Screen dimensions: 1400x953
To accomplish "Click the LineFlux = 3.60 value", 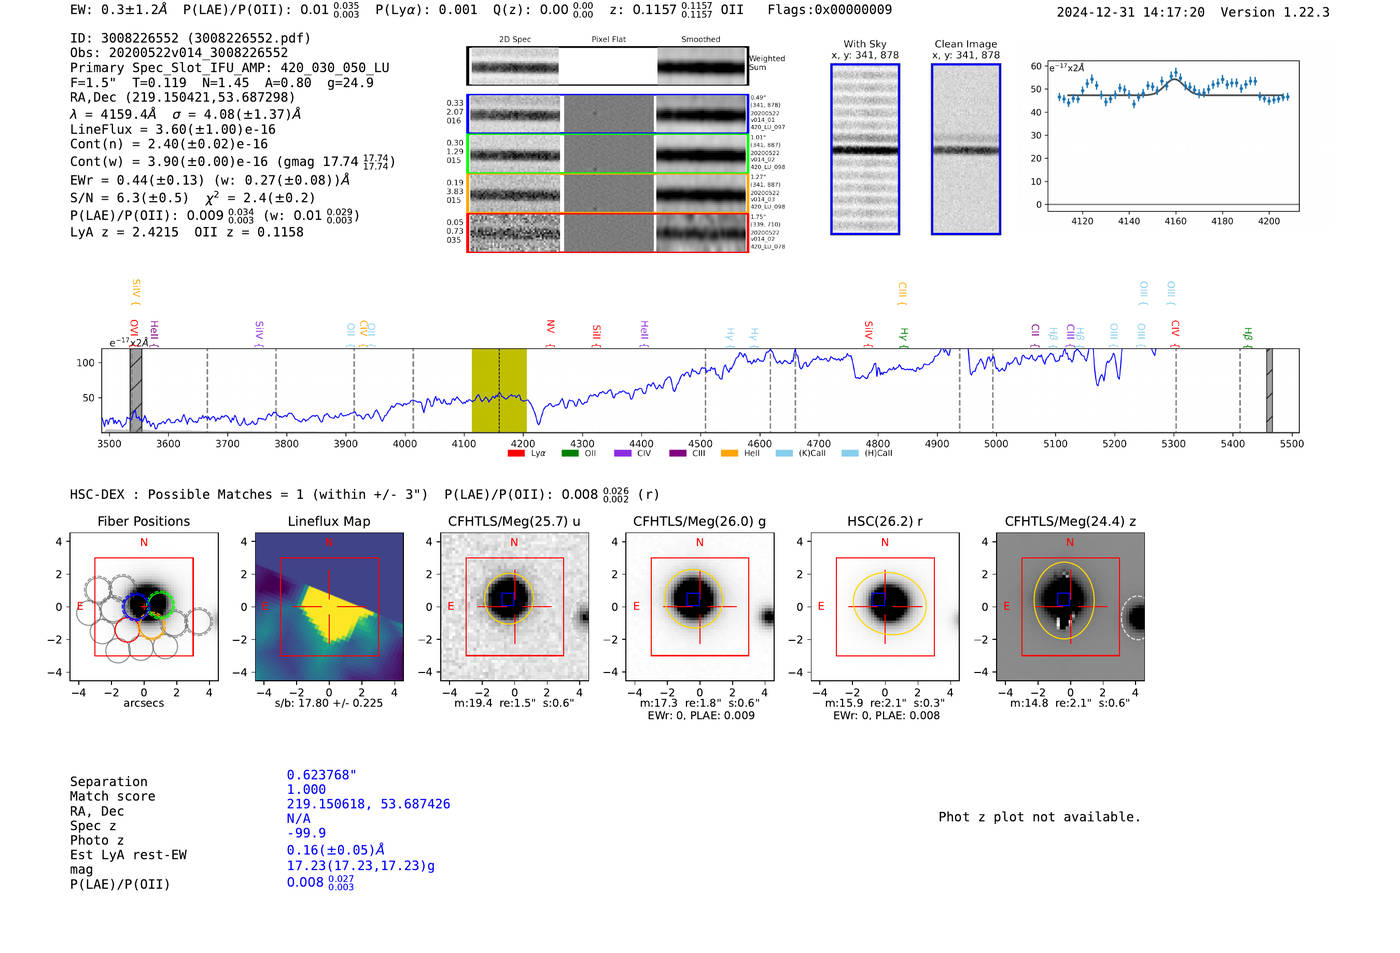I will [x=173, y=129].
